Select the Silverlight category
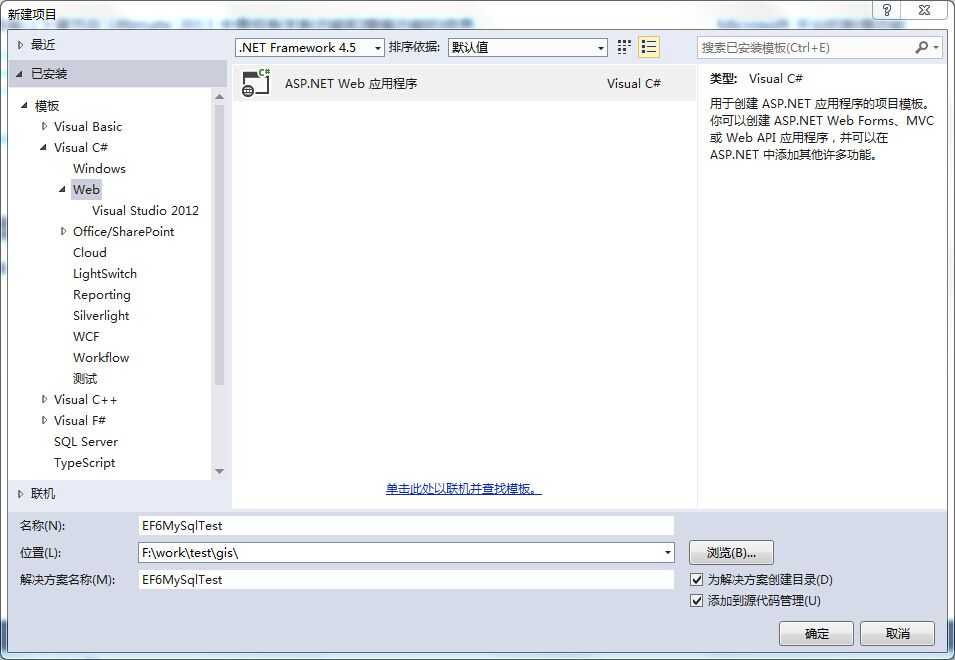This screenshot has height=660, width=955. 101,315
